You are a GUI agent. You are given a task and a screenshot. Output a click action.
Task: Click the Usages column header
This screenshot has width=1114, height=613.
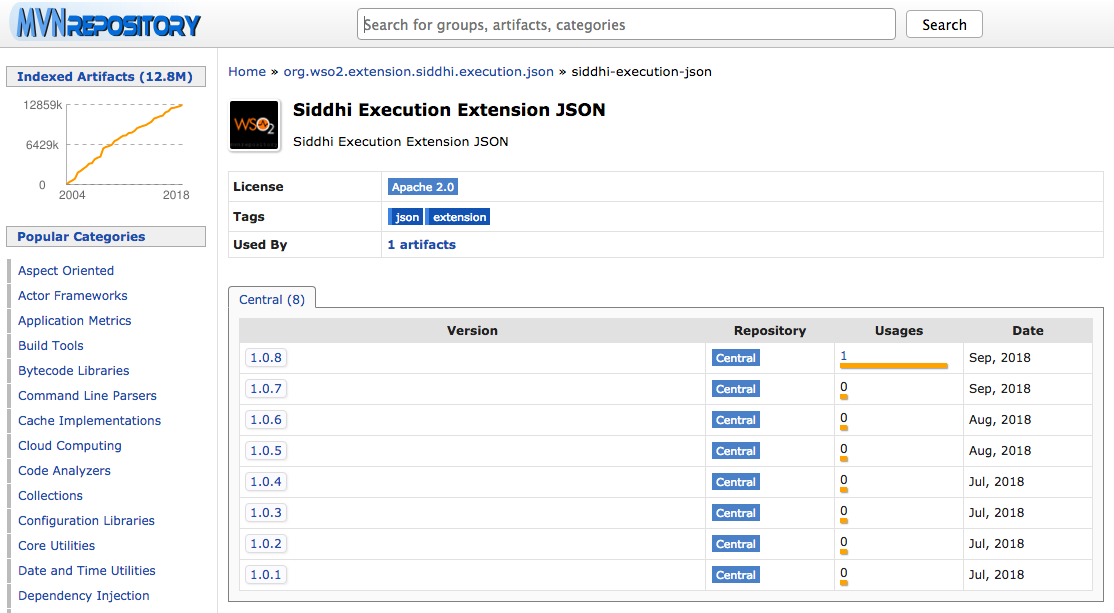(x=899, y=330)
